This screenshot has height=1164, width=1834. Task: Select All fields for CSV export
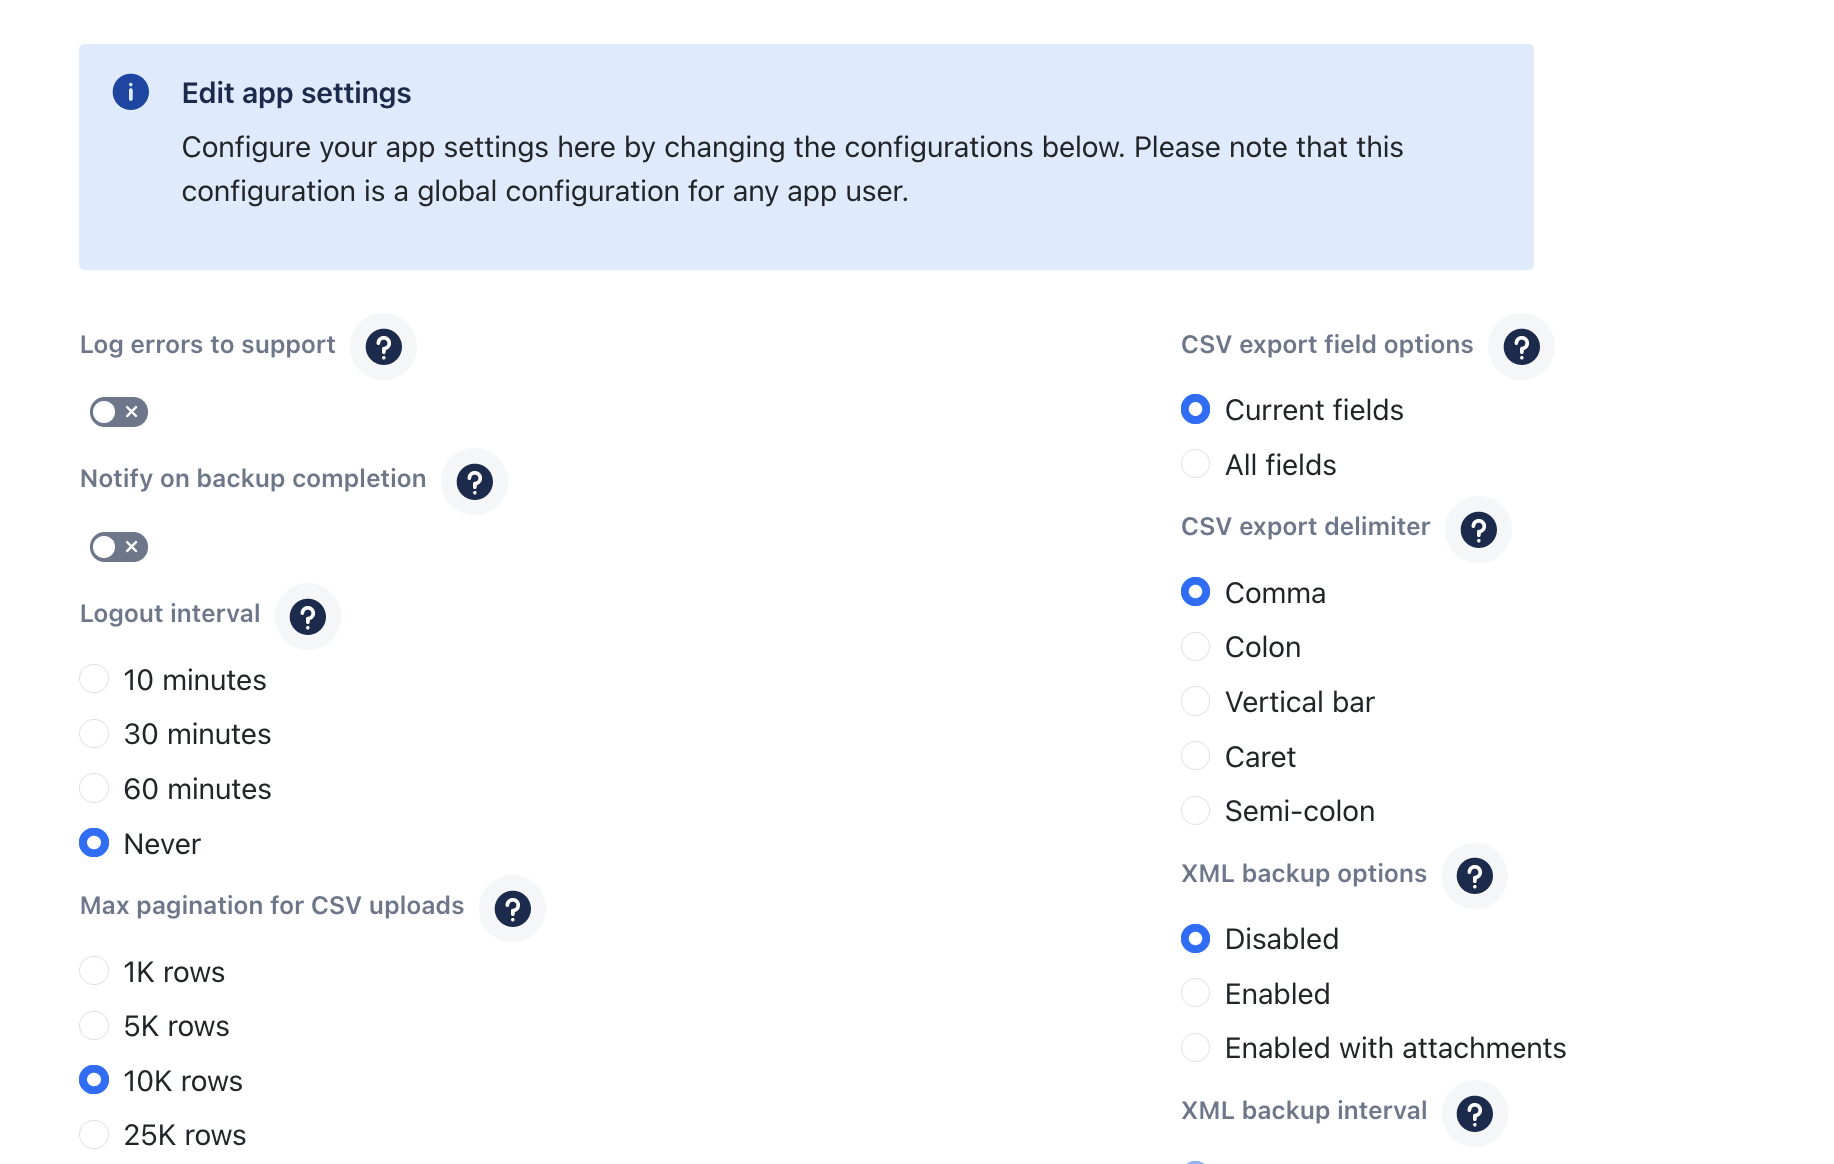[x=1195, y=463]
